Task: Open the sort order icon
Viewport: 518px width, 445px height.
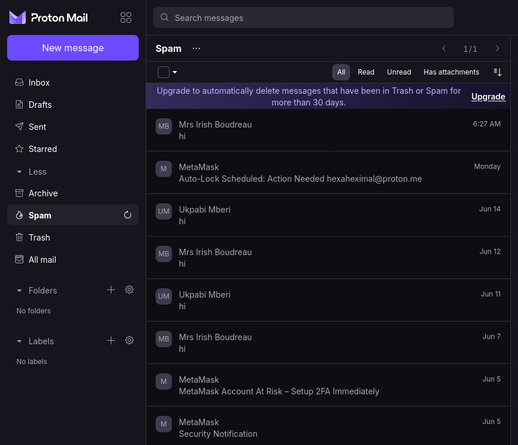Action: (498, 72)
